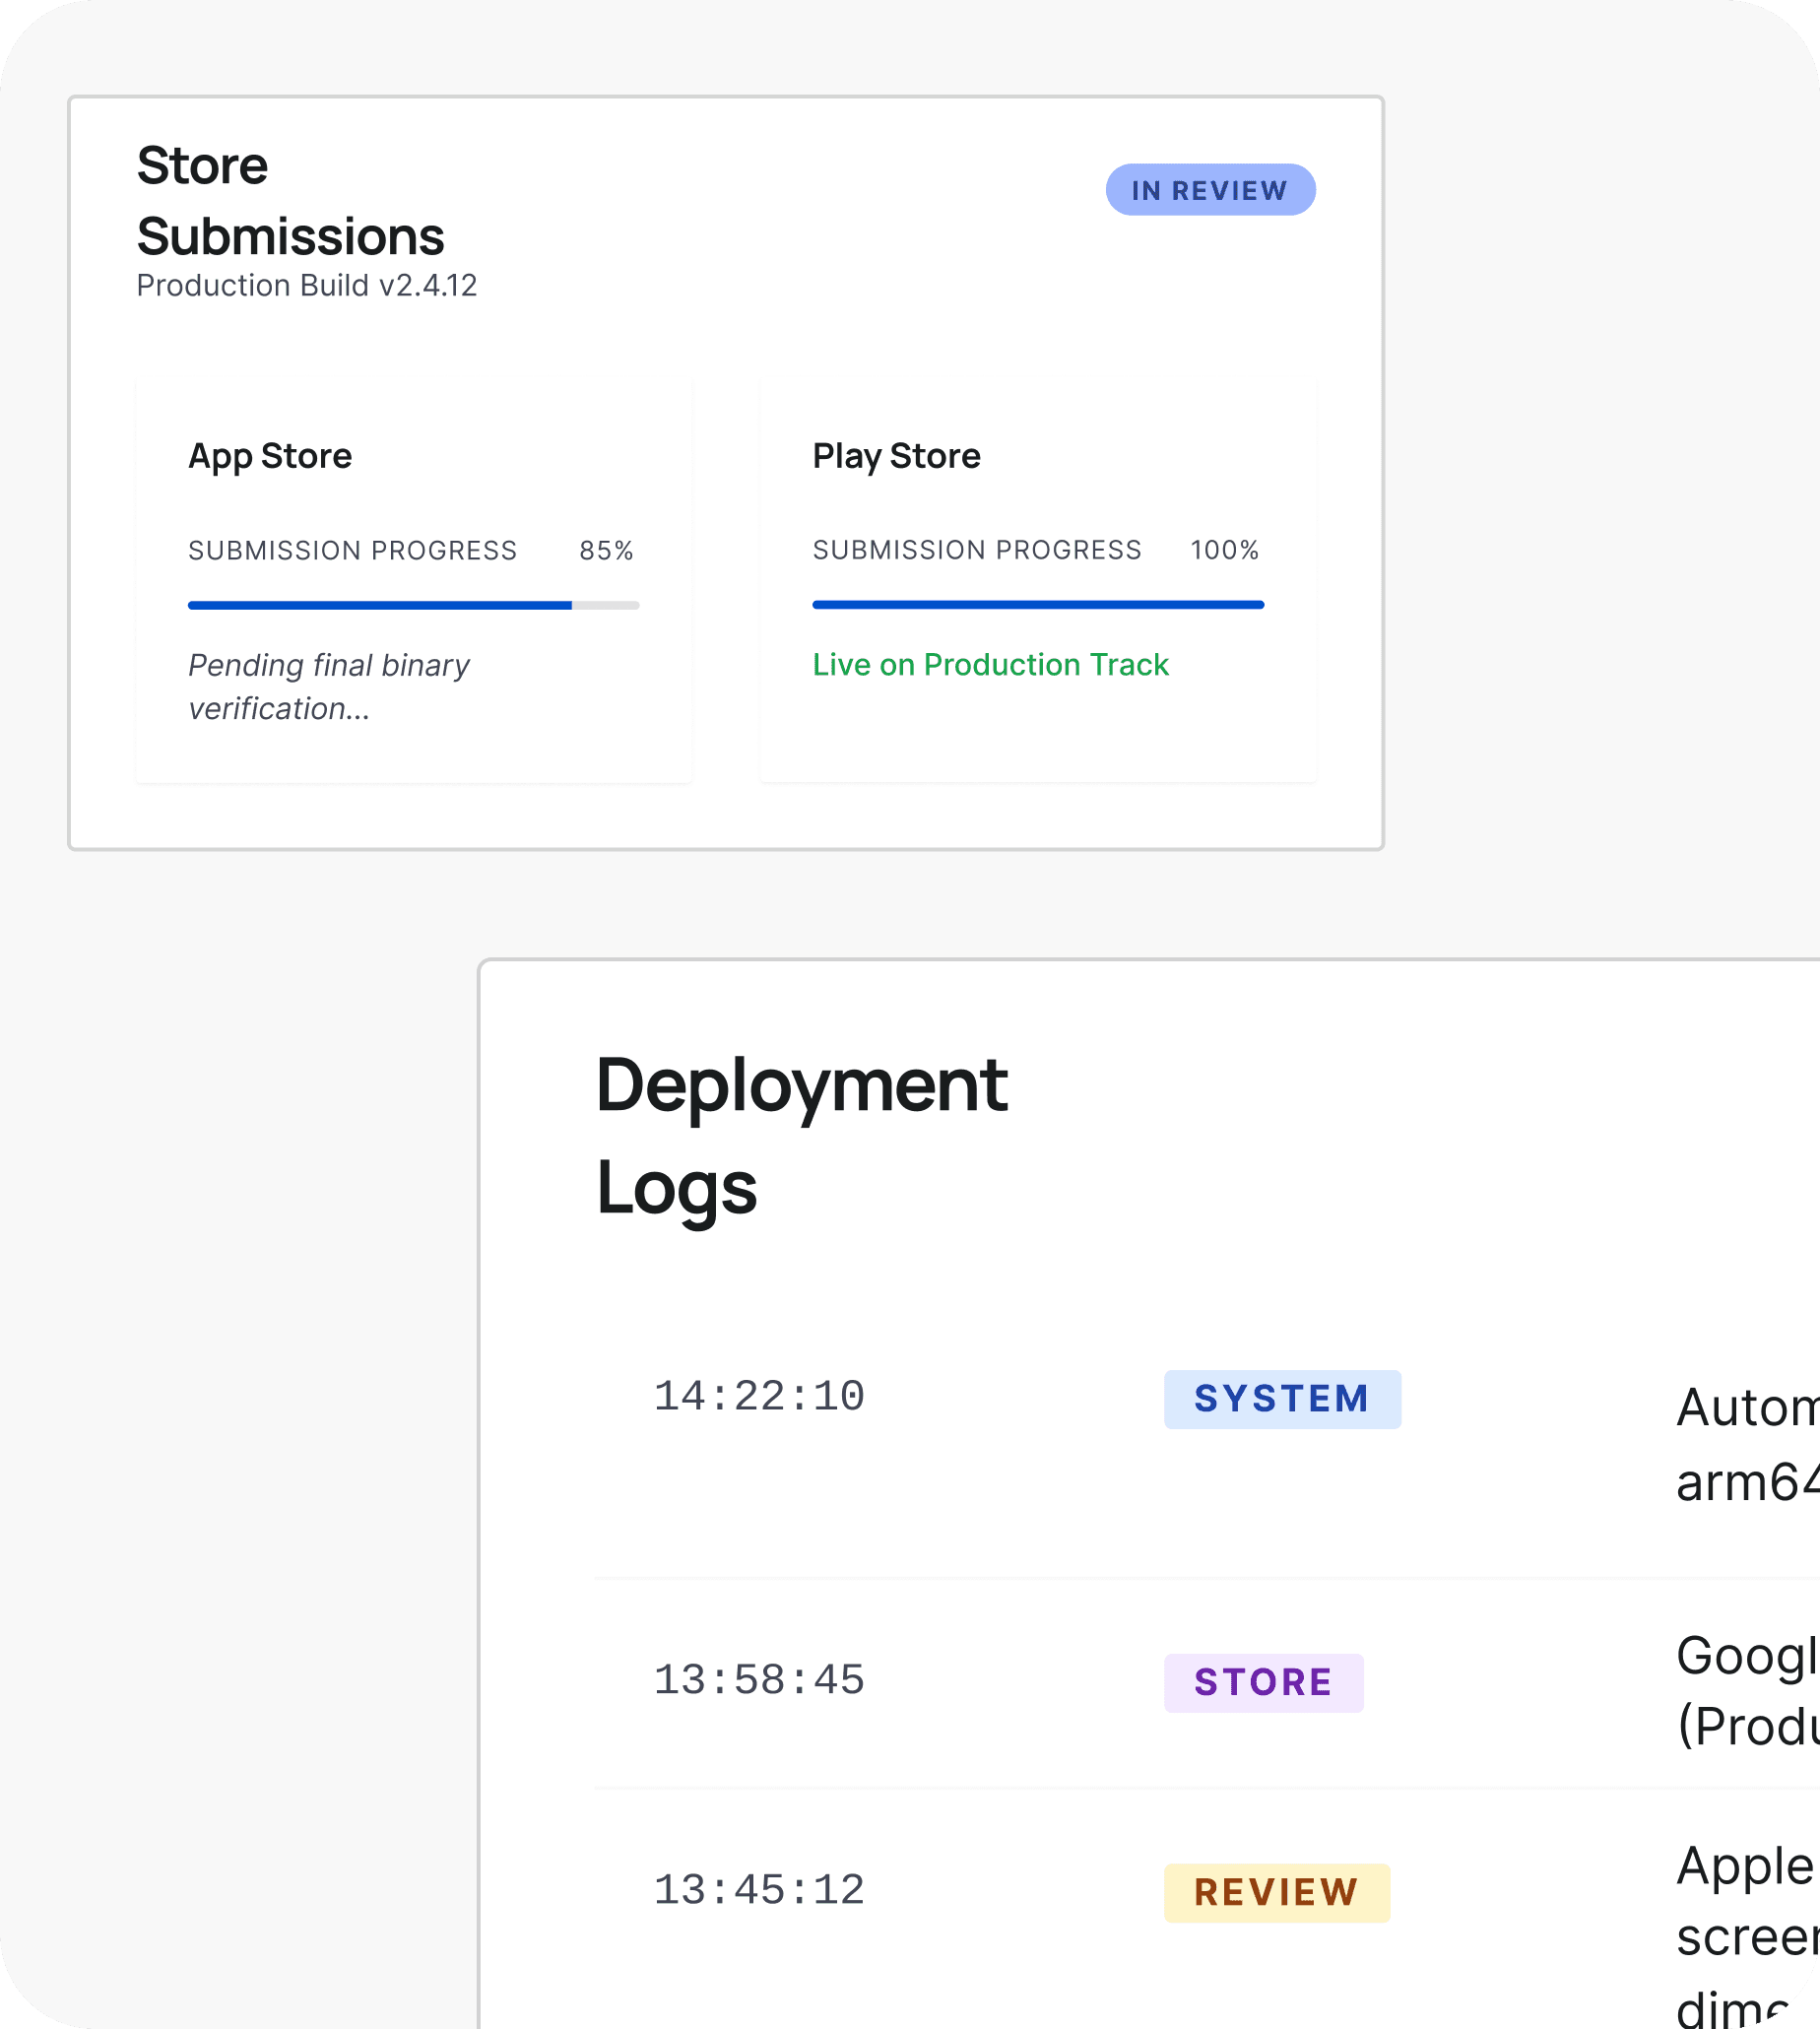Select the Store Submissions heading

291,201
